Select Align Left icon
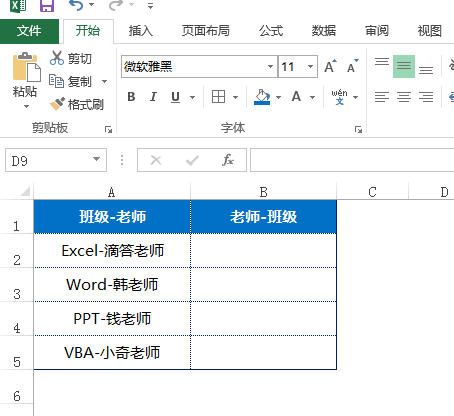 382,97
